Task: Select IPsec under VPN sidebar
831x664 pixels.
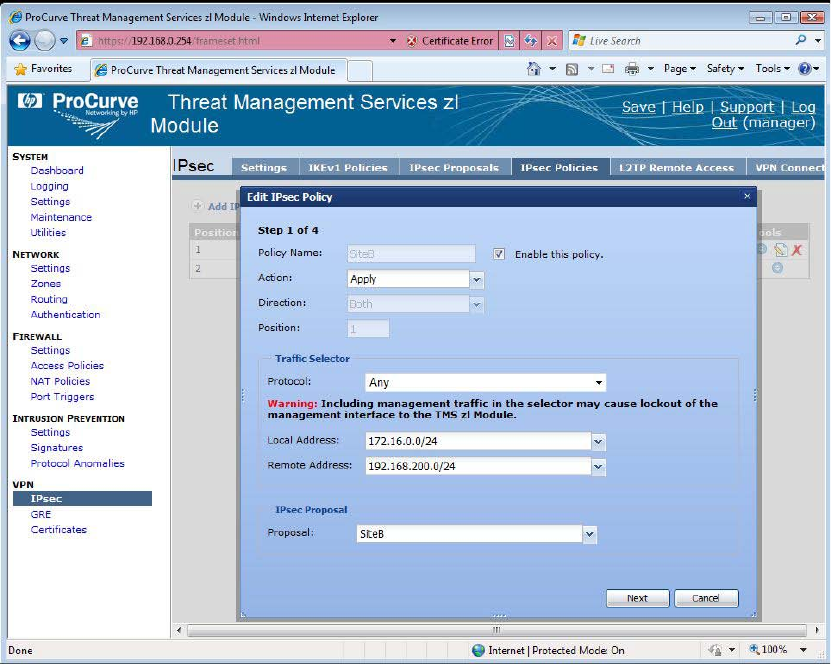Action: (x=82, y=498)
